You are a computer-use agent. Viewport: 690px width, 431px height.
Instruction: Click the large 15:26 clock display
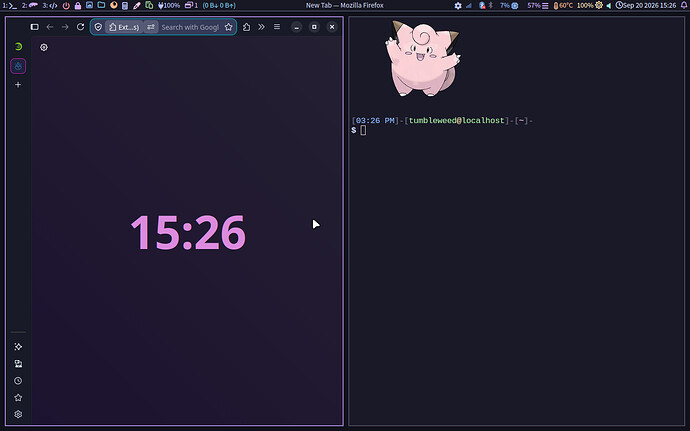pos(188,232)
